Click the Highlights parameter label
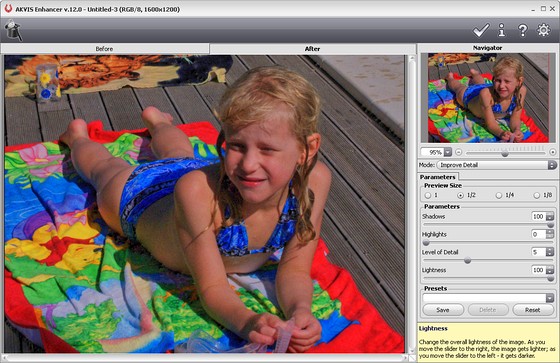Screen dimensions: 560x363 [434, 234]
